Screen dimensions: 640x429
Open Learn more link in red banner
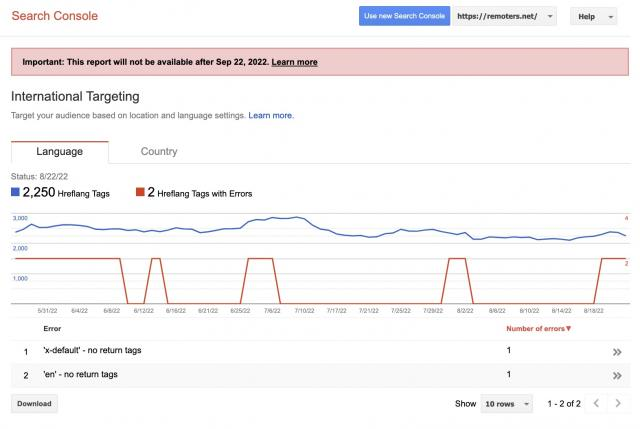294,62
